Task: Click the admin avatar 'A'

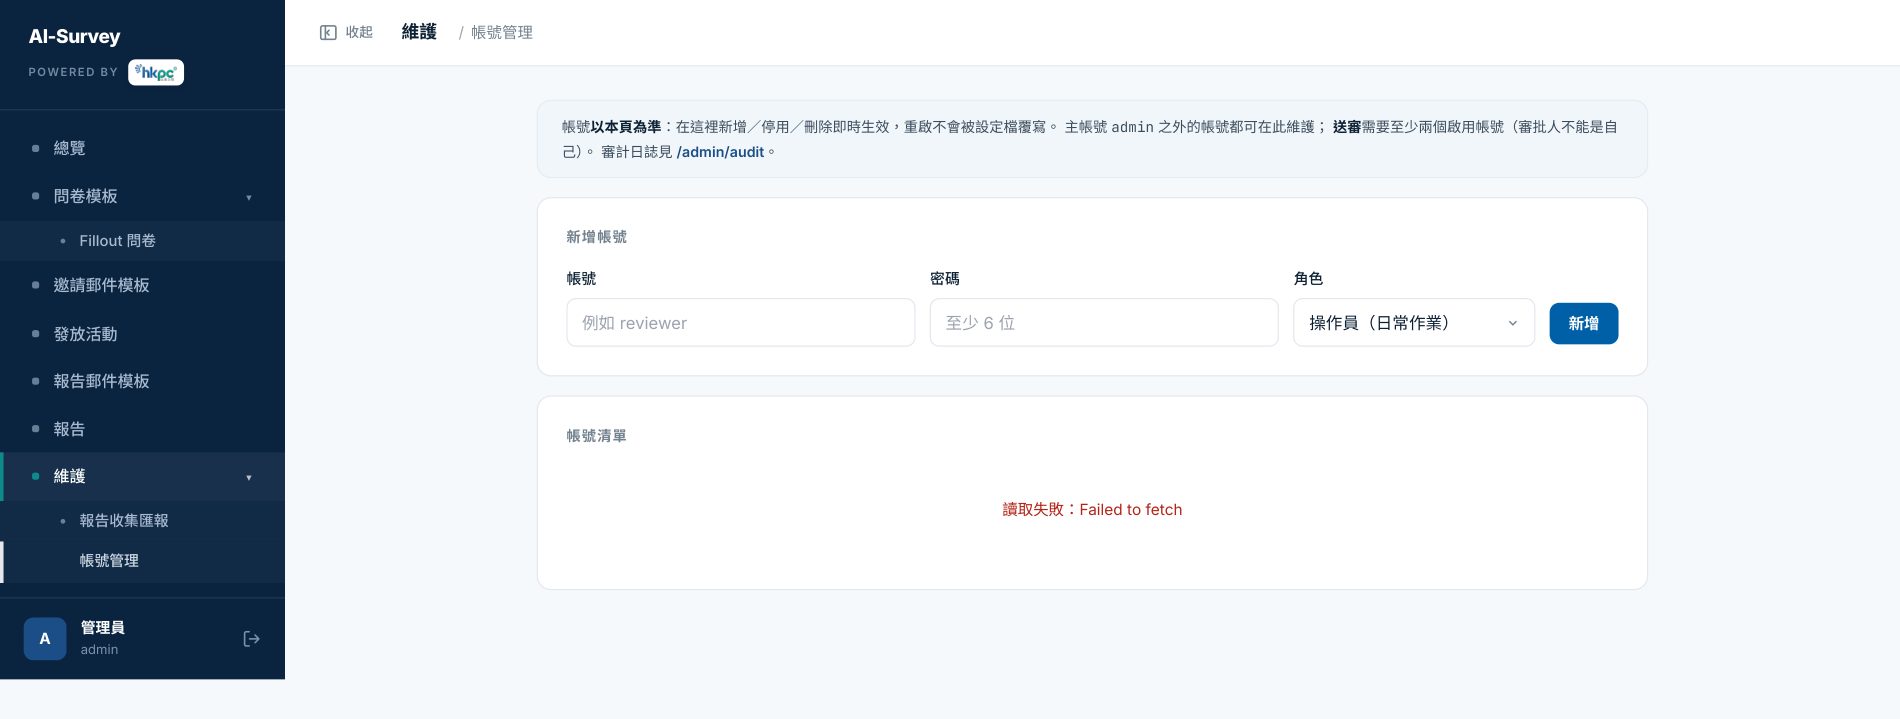Action: click(x=45, y=639)
